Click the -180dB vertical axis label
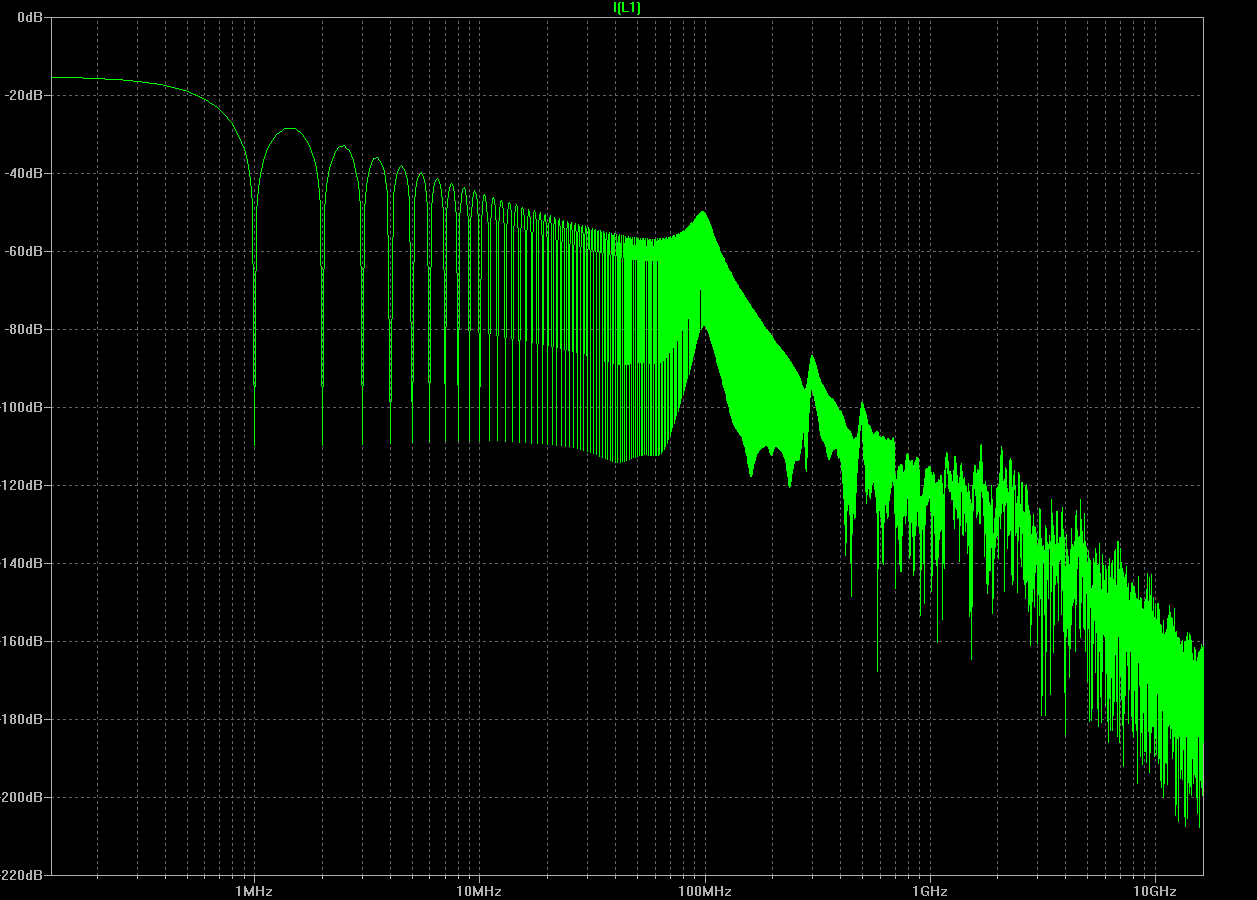The height and width of the screenshot is (900, 1257). click(22, 720)
